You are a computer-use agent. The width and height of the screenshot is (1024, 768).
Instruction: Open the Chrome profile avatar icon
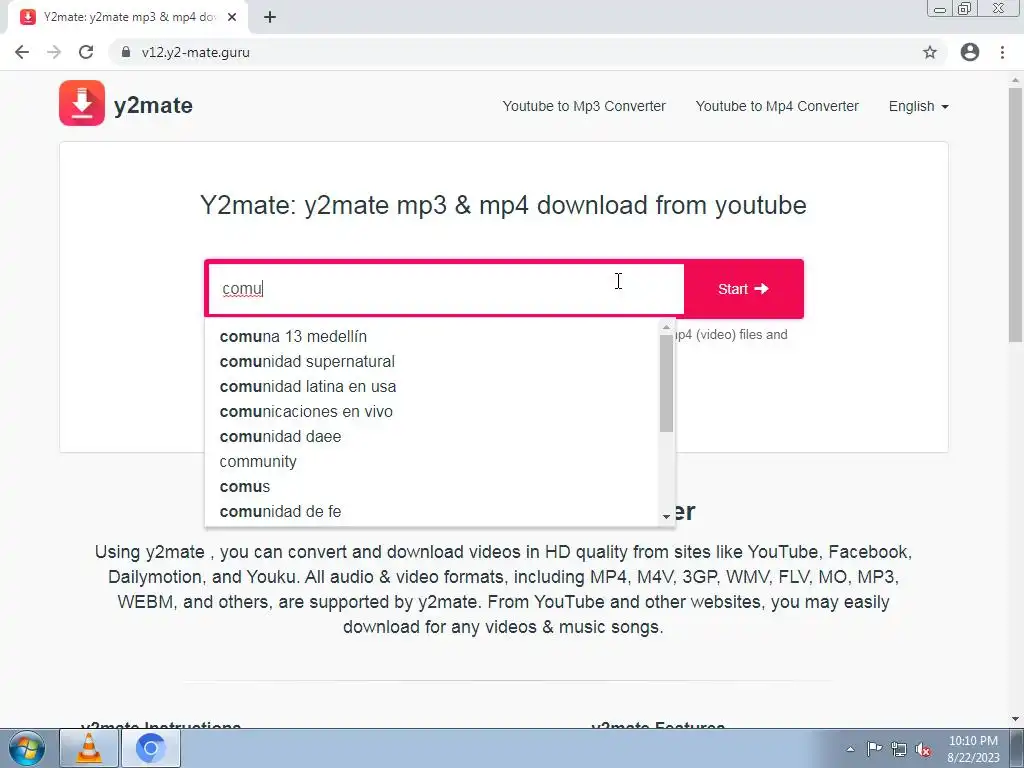point(970,52)
